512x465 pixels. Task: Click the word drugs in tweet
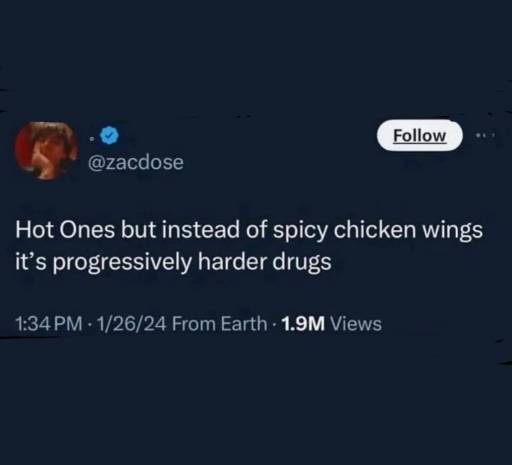tap(302, 262)
